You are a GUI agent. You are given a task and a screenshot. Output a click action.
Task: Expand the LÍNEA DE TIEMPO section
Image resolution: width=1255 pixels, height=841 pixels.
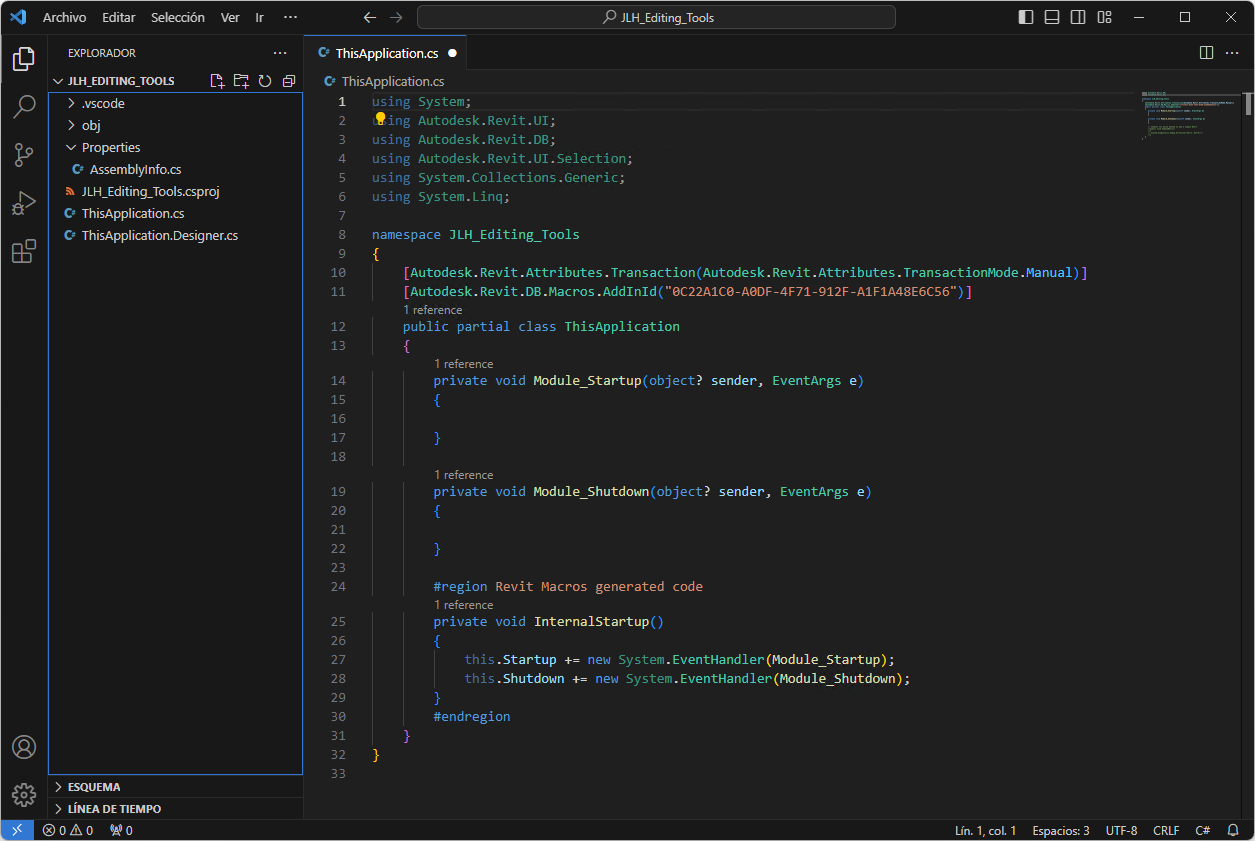pyautogui.click(x=113, y=809)
